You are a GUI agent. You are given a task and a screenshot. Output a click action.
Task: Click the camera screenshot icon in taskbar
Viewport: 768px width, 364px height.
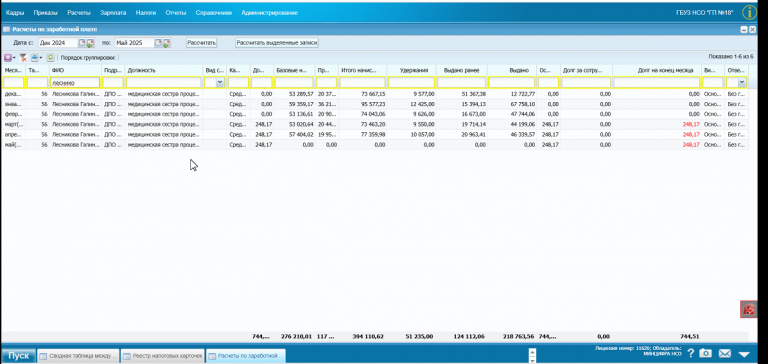[705, 353]
